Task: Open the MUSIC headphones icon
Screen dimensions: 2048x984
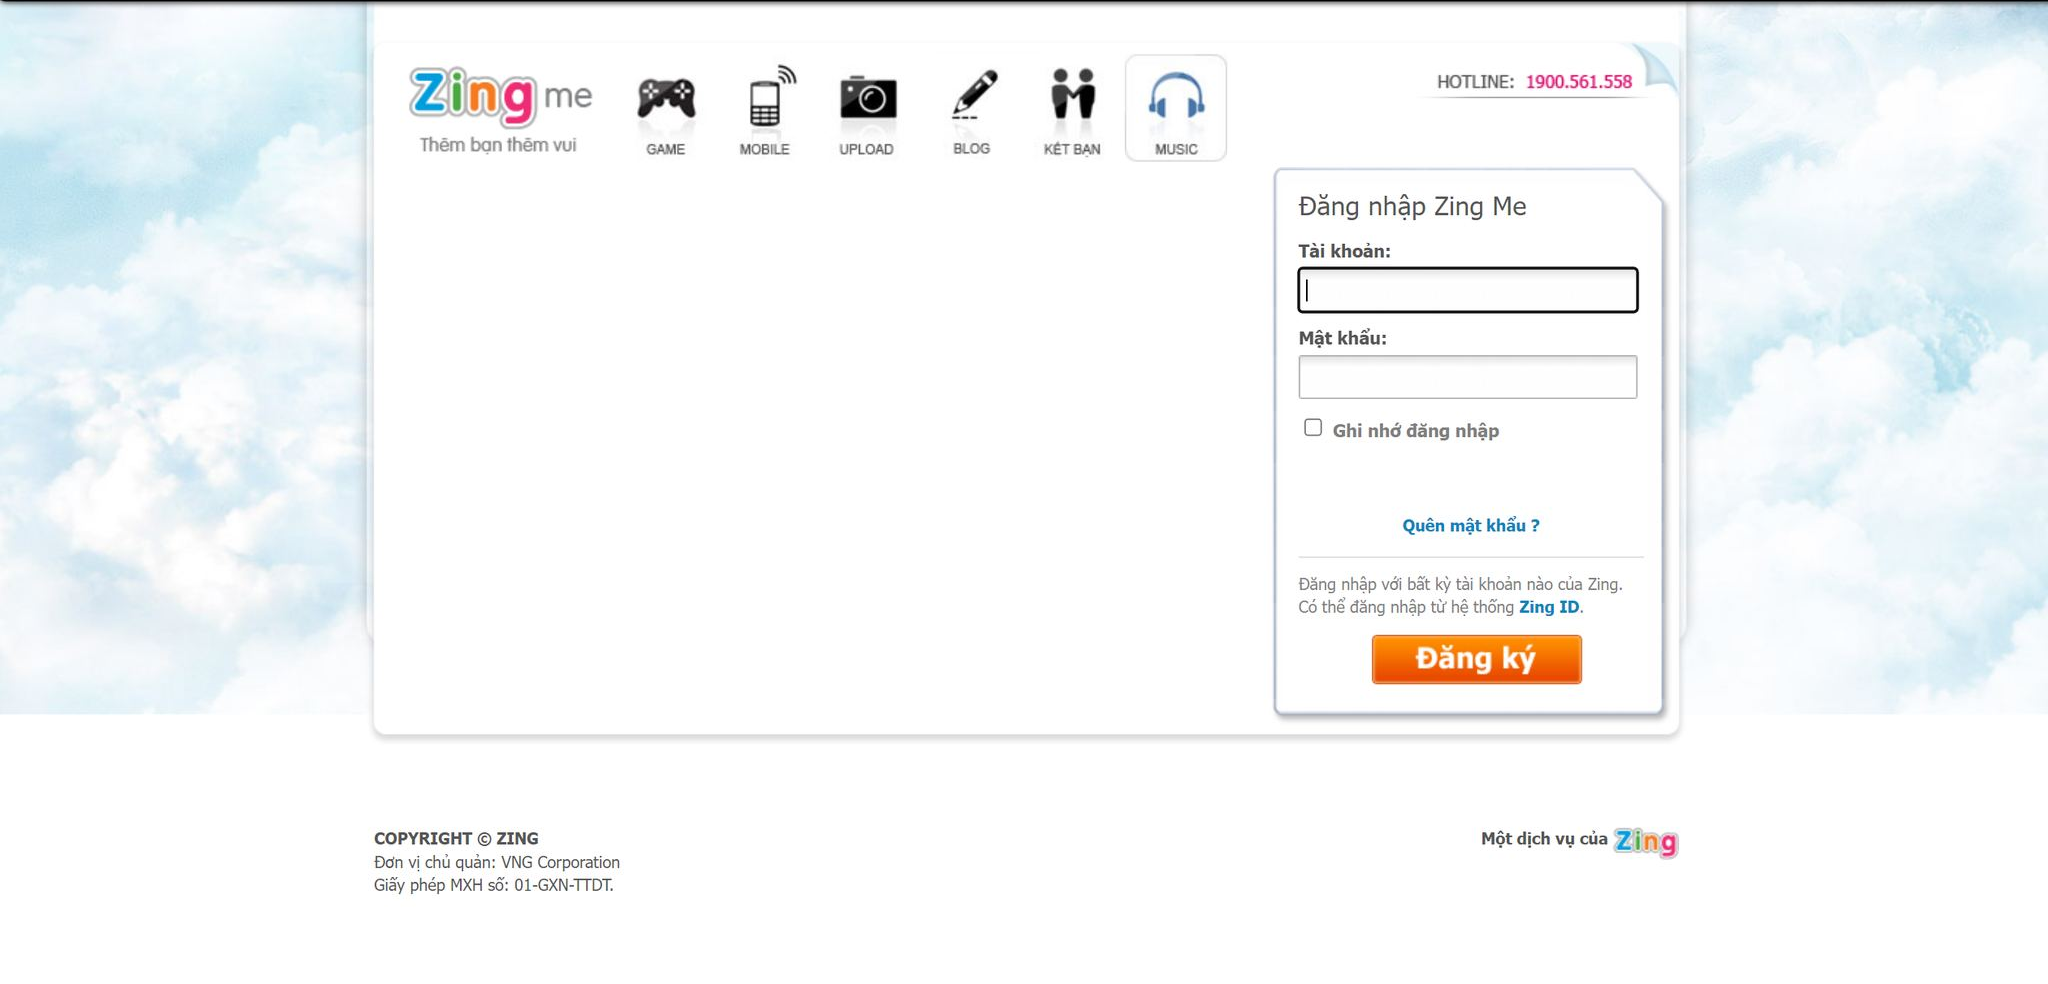Action: (x=1176, y=100)
